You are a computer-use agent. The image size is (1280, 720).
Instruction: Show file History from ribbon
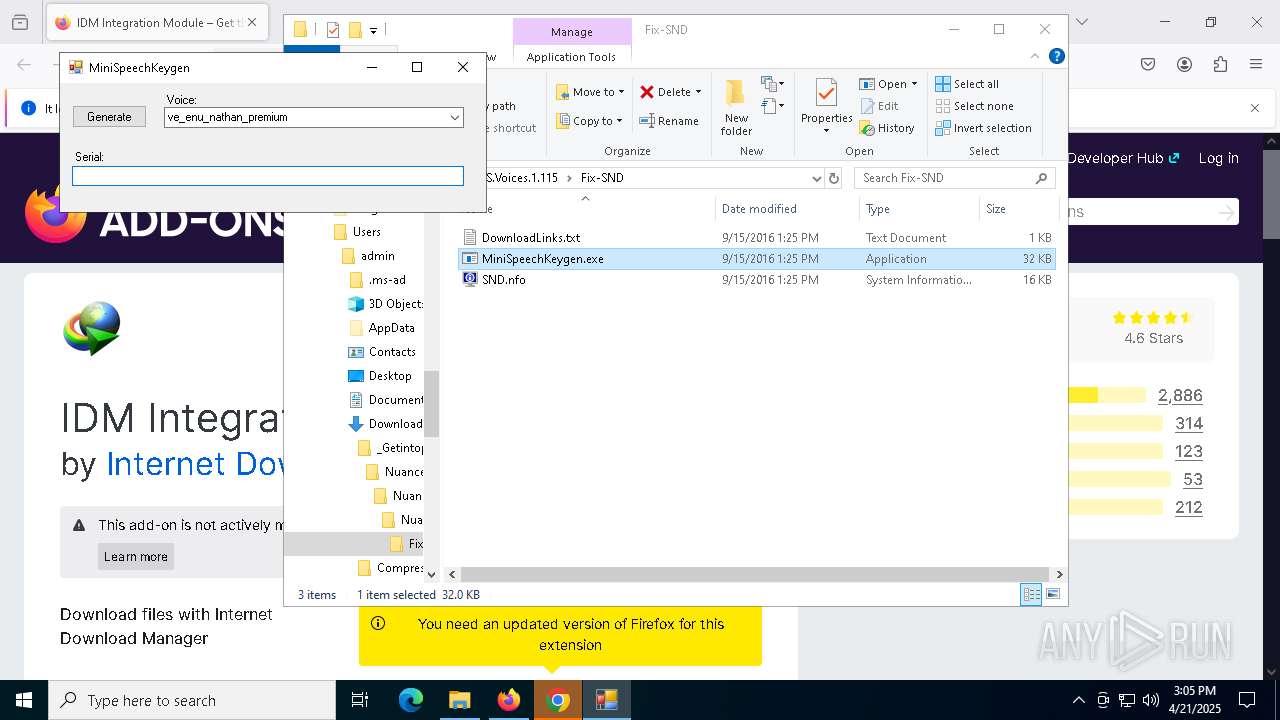click(x=887, y=128)
